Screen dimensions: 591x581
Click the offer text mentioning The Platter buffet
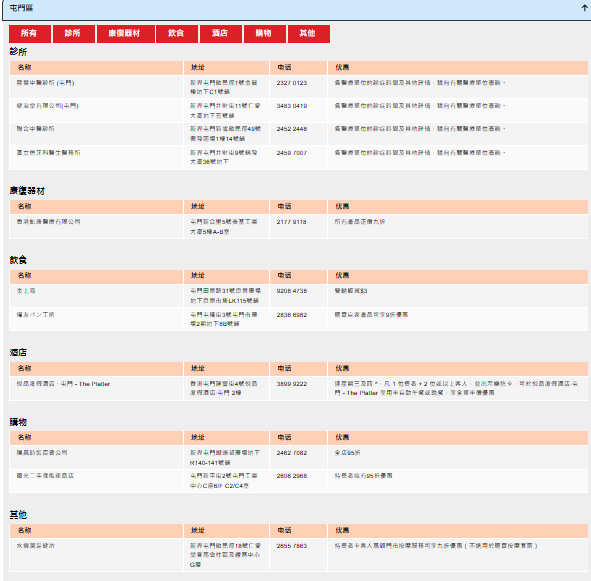[456, 388]
